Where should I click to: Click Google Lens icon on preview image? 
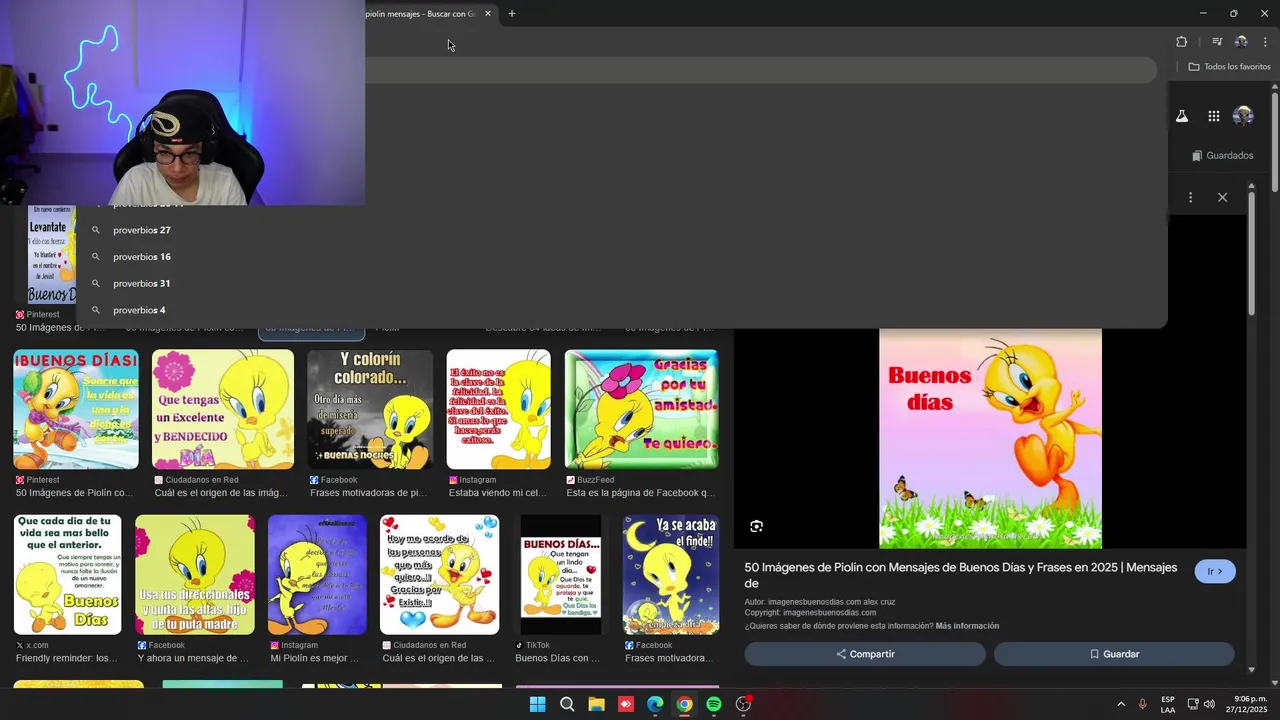756,526
